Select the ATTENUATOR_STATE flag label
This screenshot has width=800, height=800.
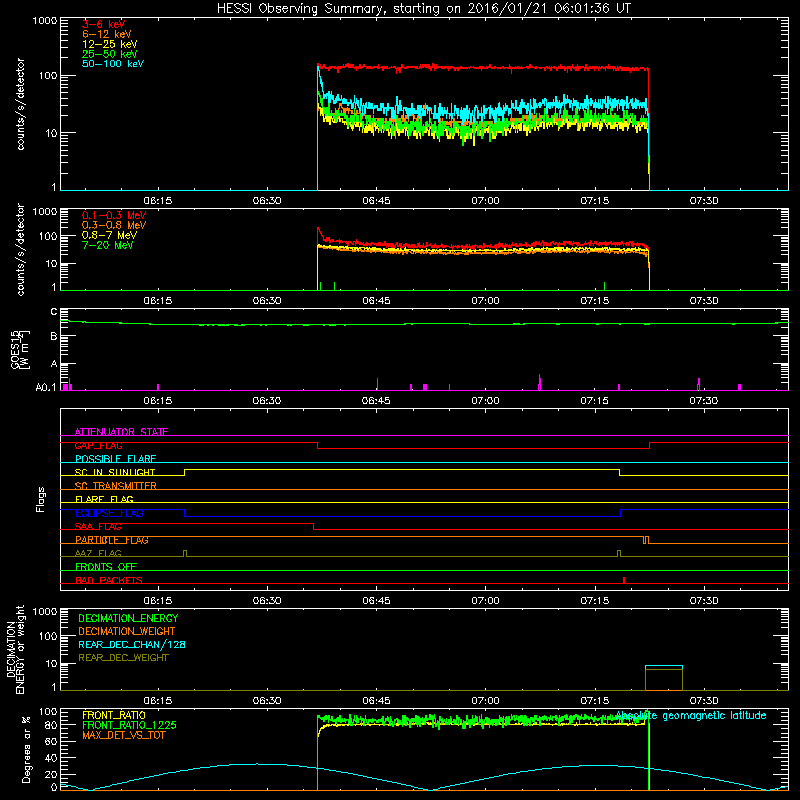121,432
